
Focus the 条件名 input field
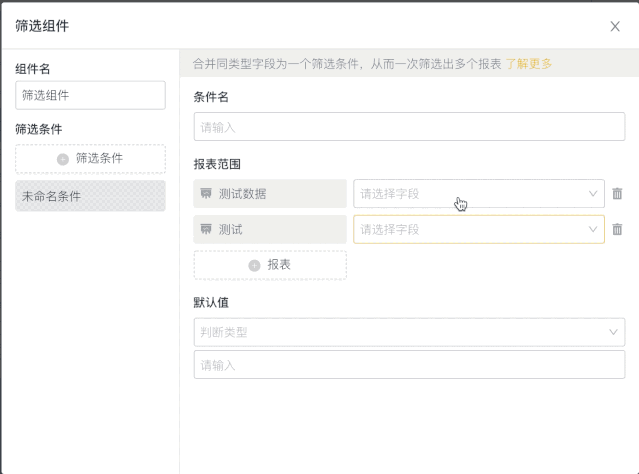point(409,127)
